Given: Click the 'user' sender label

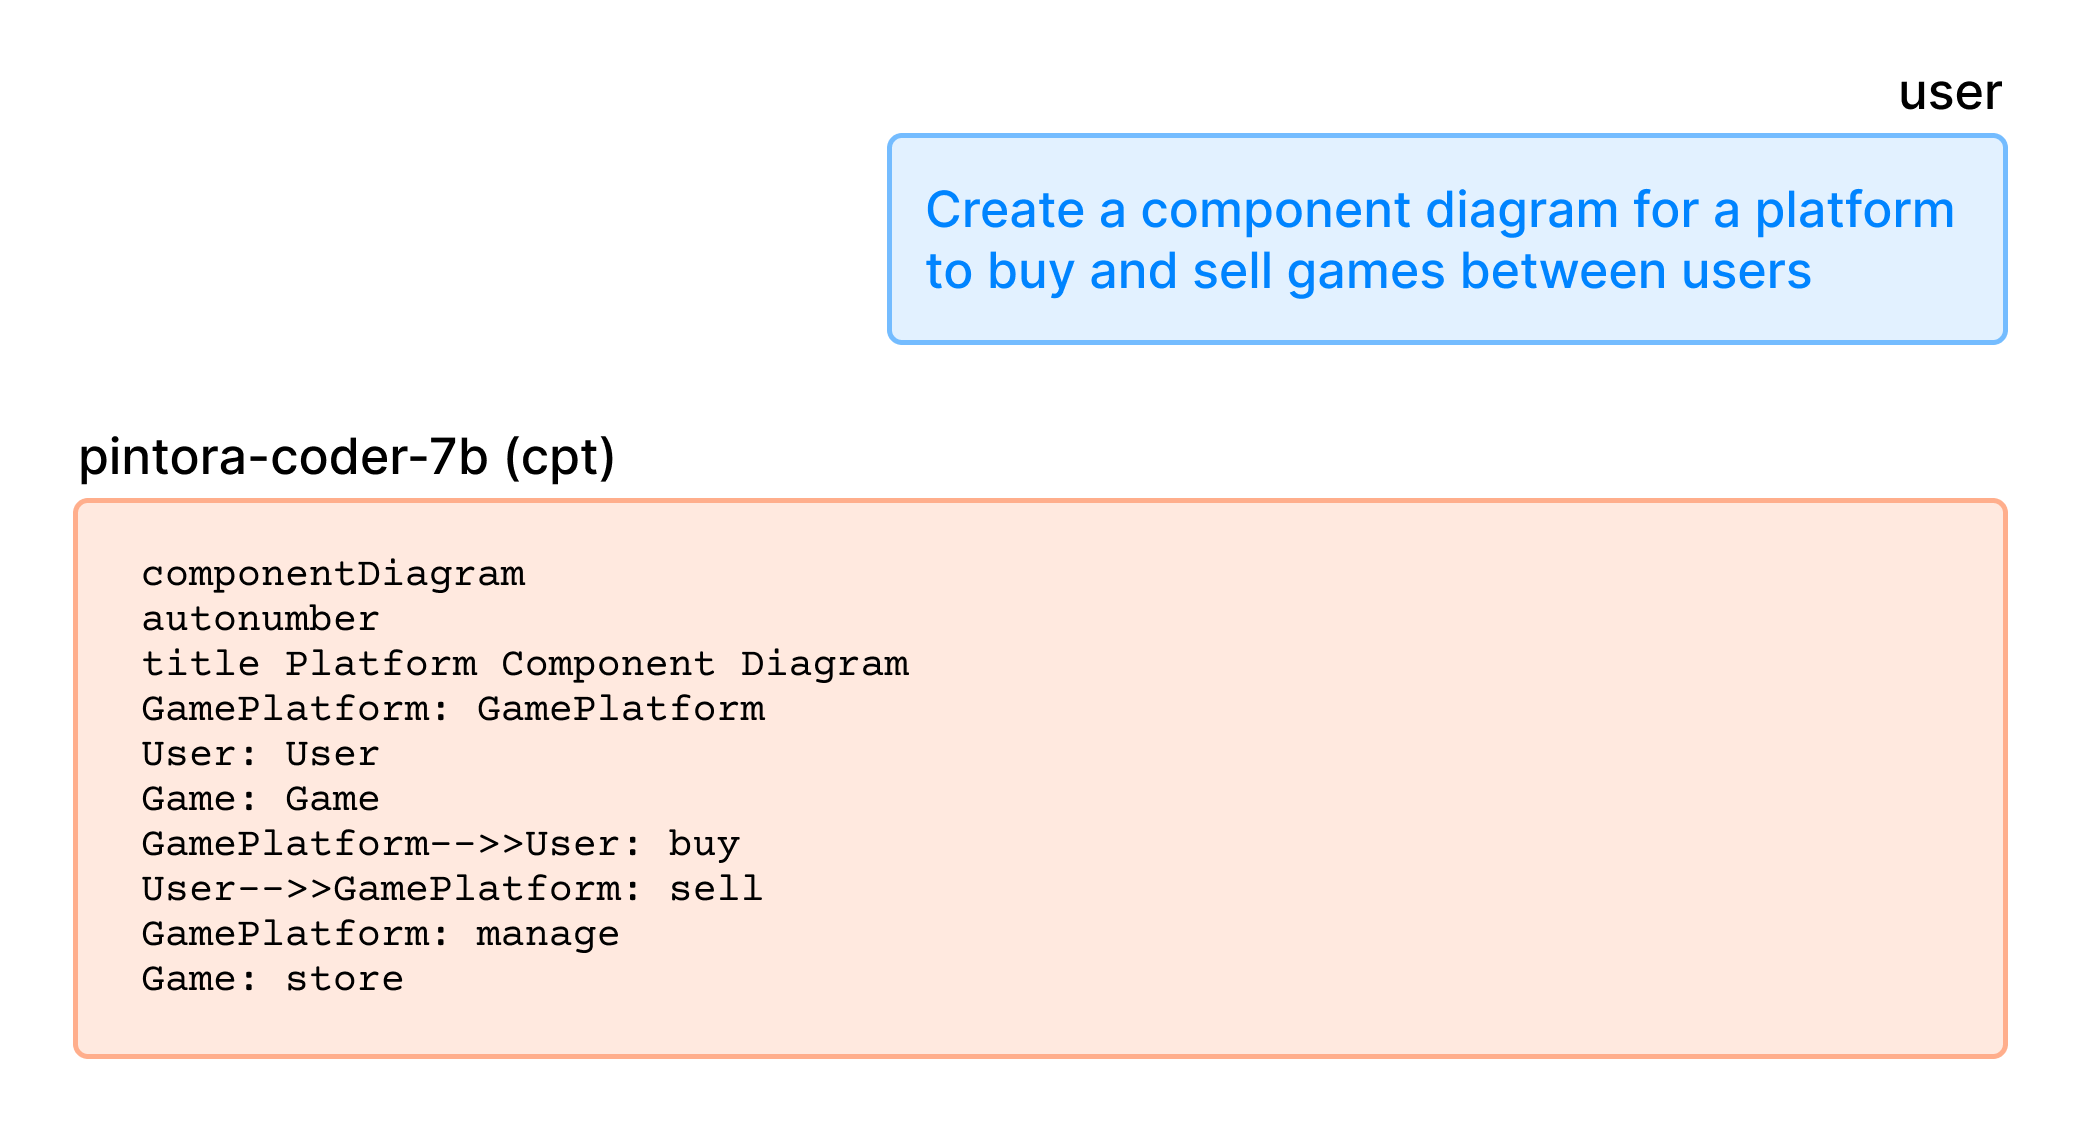Looking at the screenshot, I should 1949,92.
